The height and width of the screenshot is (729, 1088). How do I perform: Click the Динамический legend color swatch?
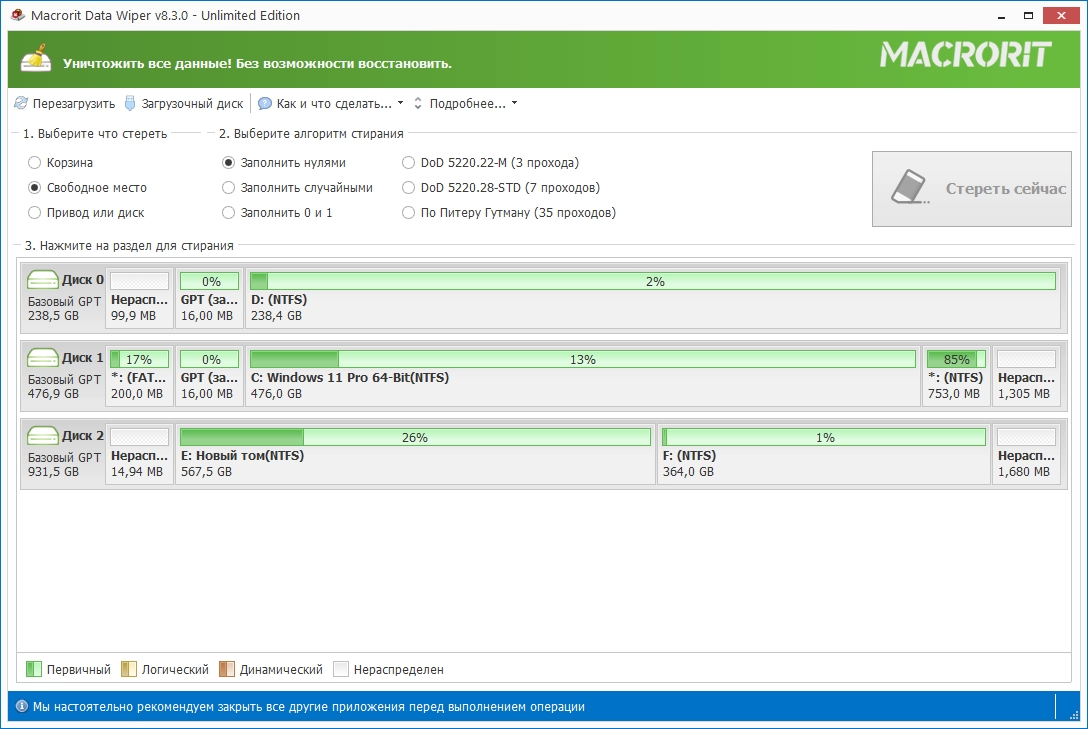[226, 669]
